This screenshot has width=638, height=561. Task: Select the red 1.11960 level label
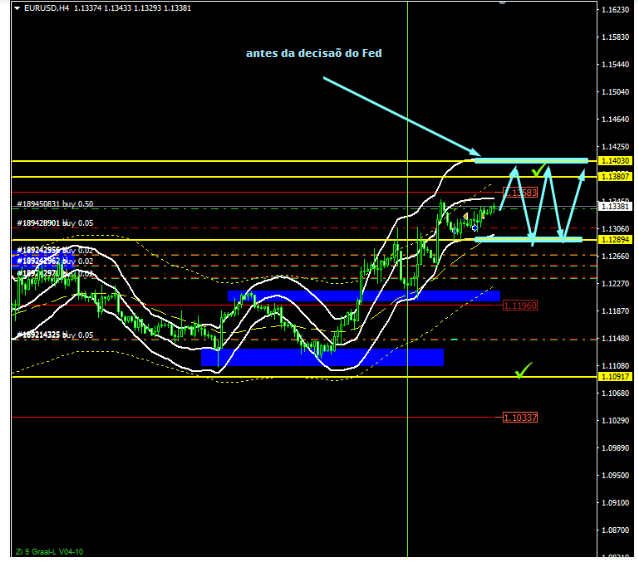520,305
